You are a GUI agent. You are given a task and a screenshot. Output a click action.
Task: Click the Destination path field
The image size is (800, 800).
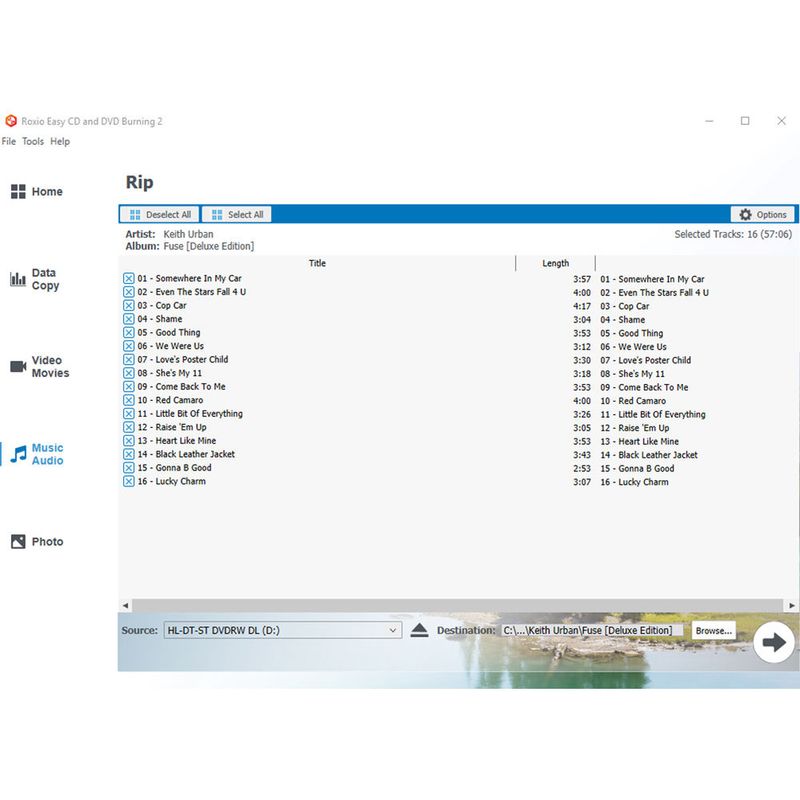(592, 631)
